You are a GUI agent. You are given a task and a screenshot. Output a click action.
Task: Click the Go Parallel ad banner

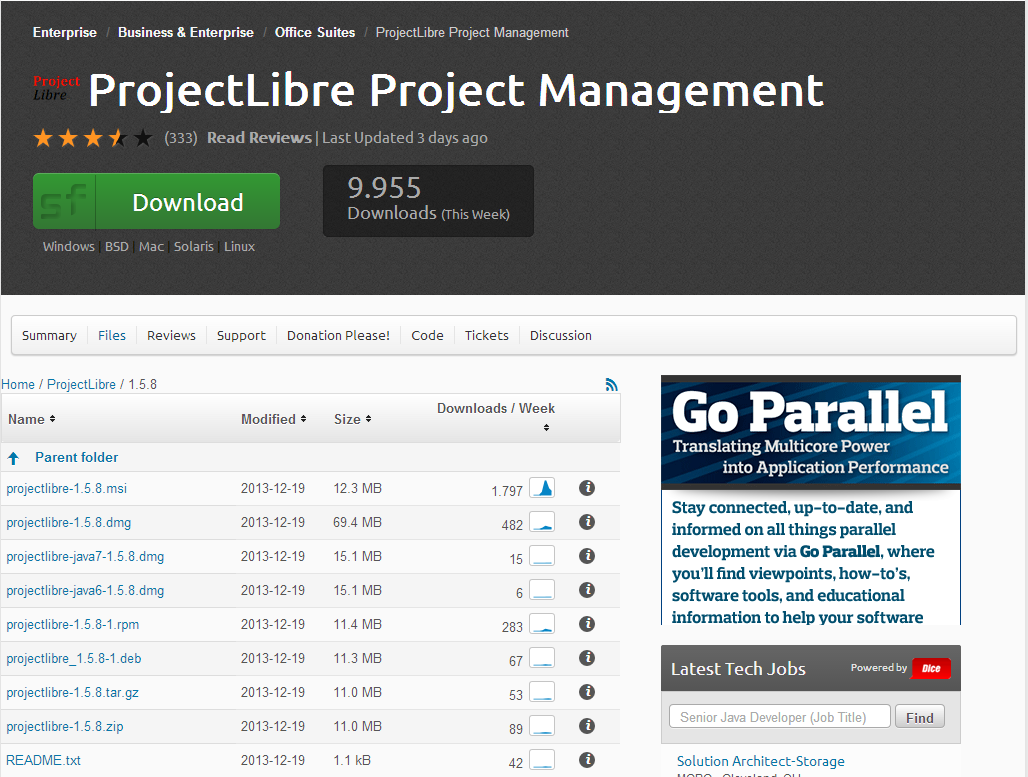click(x=811, y=500)
